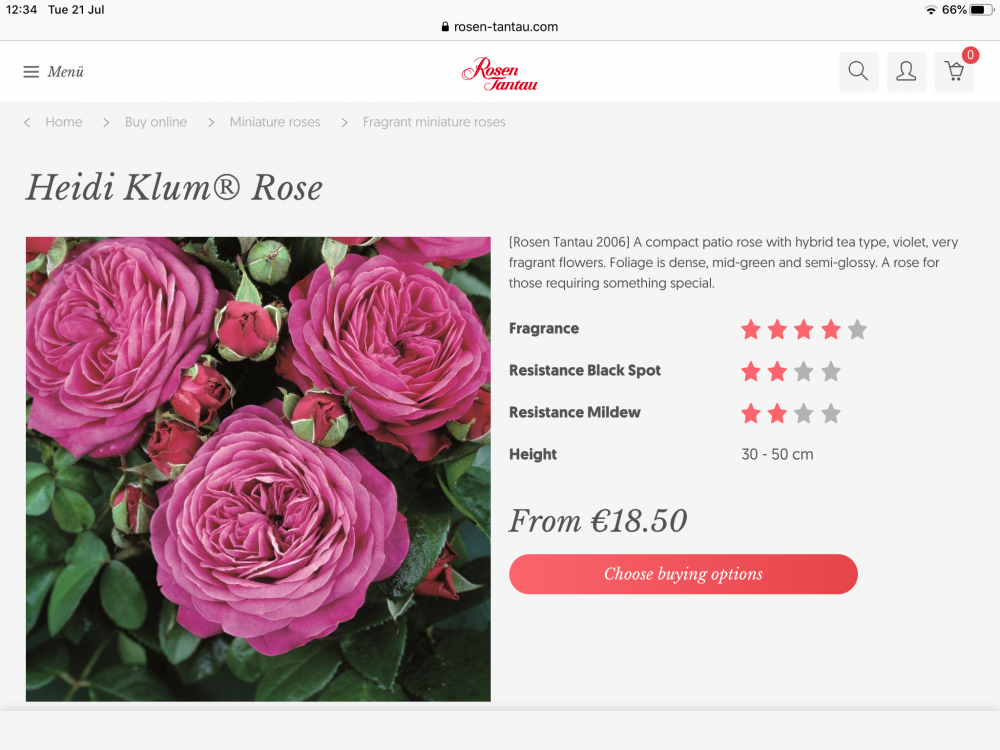Image resolution: width=1000 pixels, height=750 pixels.
Task: Click the cart count badge showing 0
Action: (x=970, y=55)
